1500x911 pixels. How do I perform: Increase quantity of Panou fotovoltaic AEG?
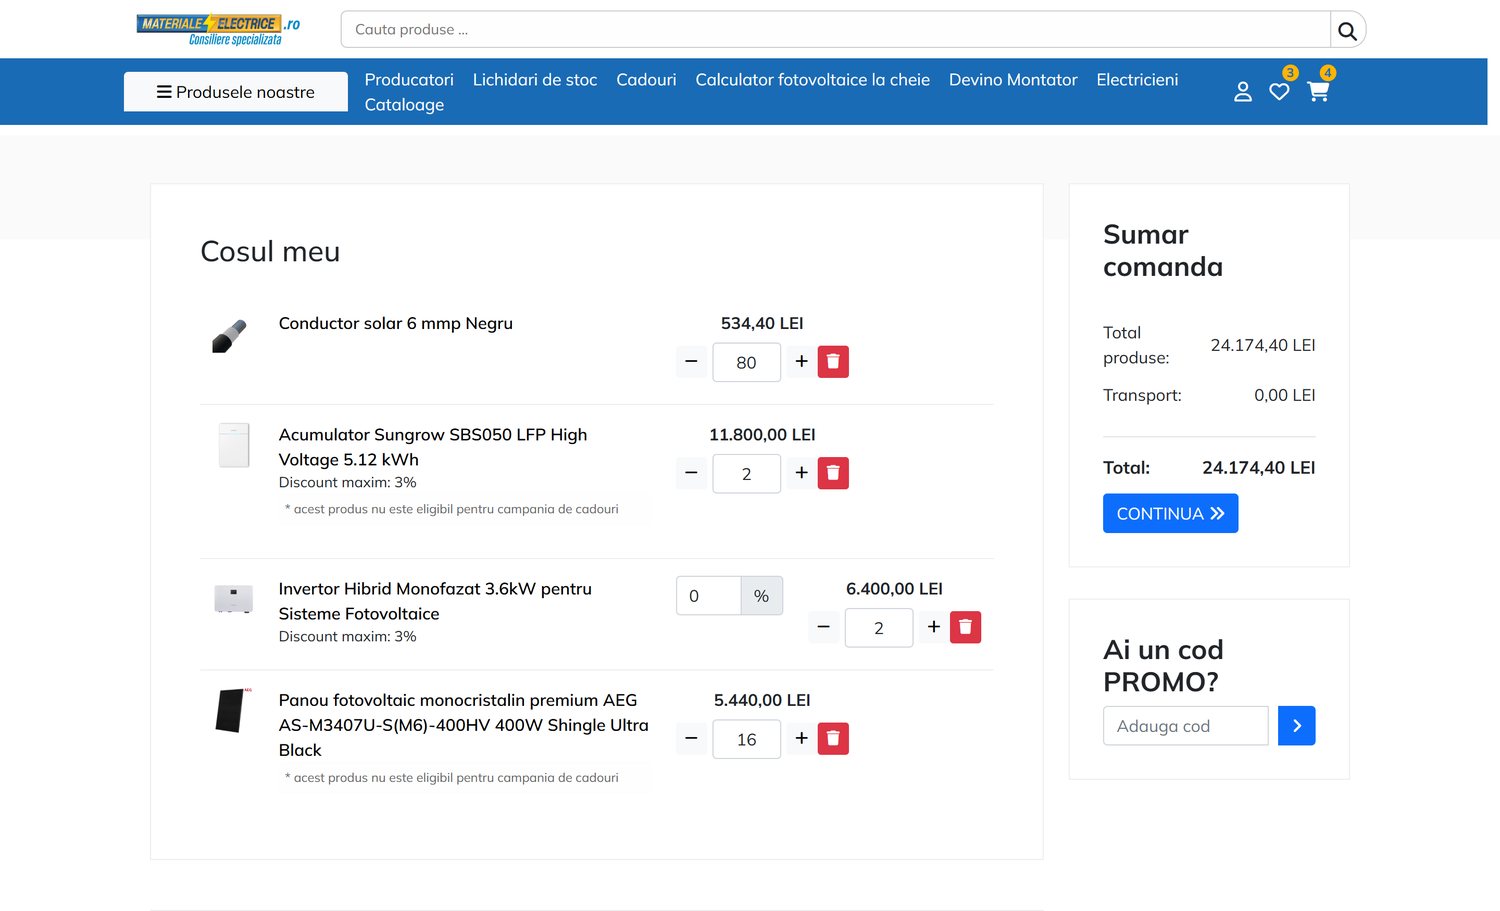coord(801,739)
